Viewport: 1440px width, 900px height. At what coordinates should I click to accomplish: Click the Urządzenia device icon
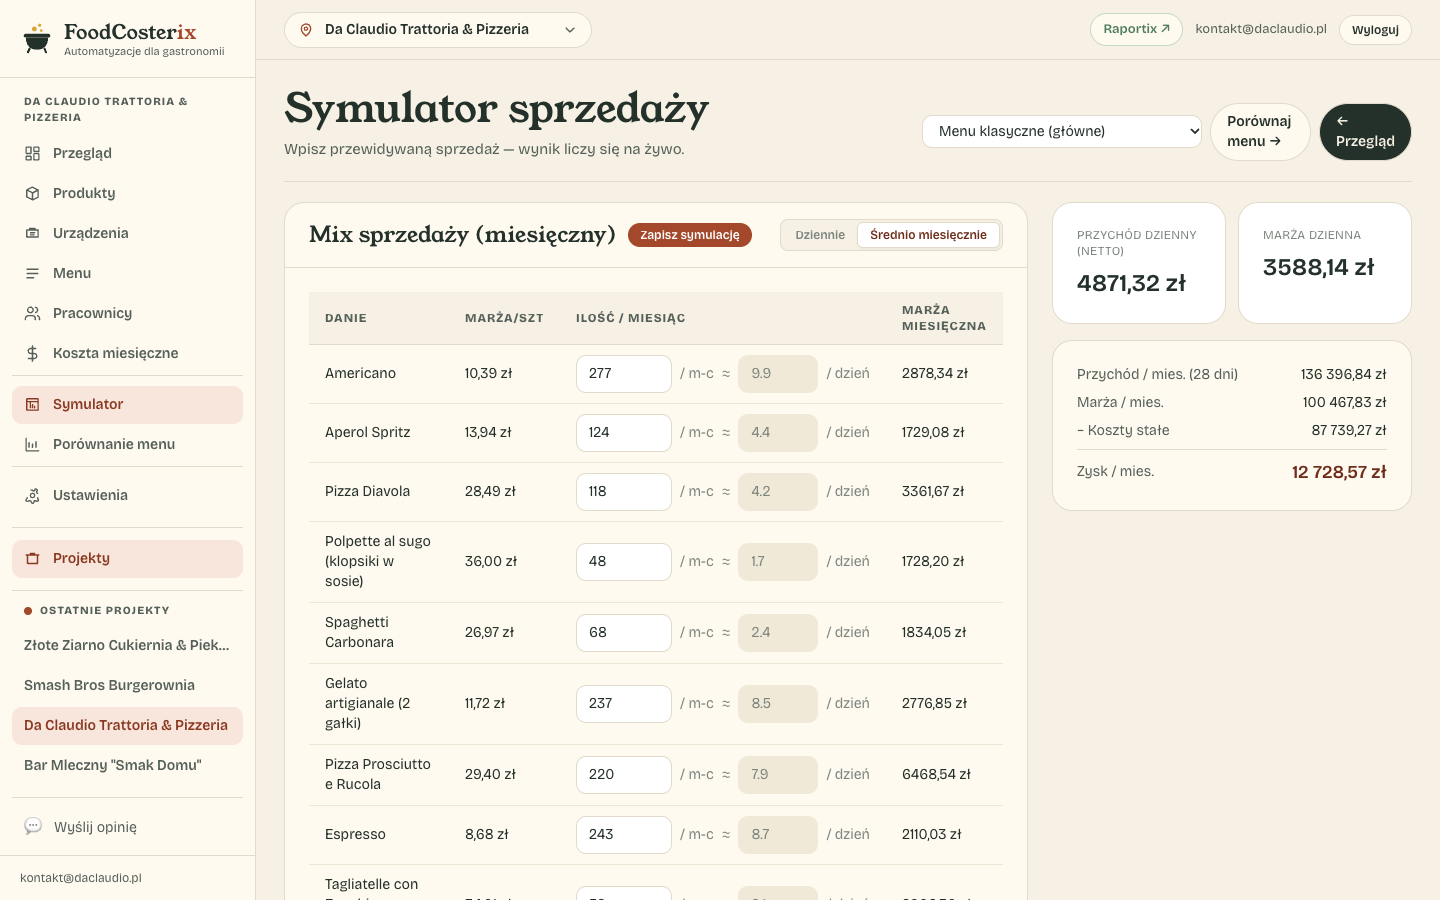pyautogui.click(x=33, y=233)
